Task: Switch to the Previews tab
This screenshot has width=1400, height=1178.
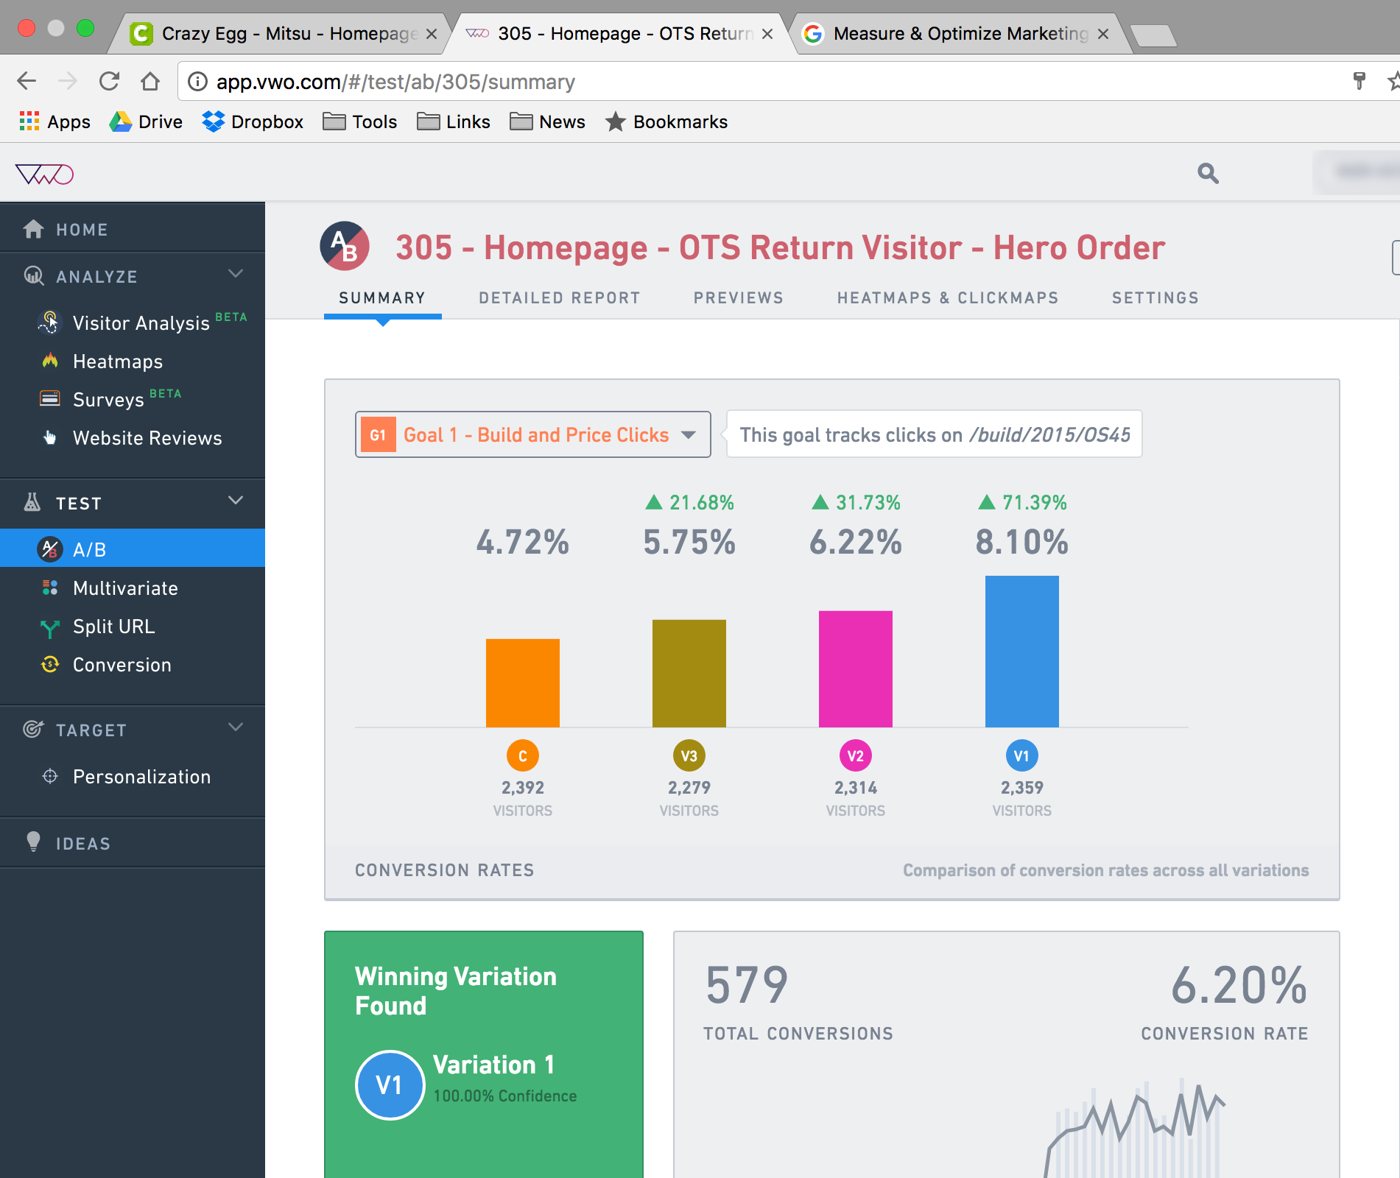Action: point(738,298)
